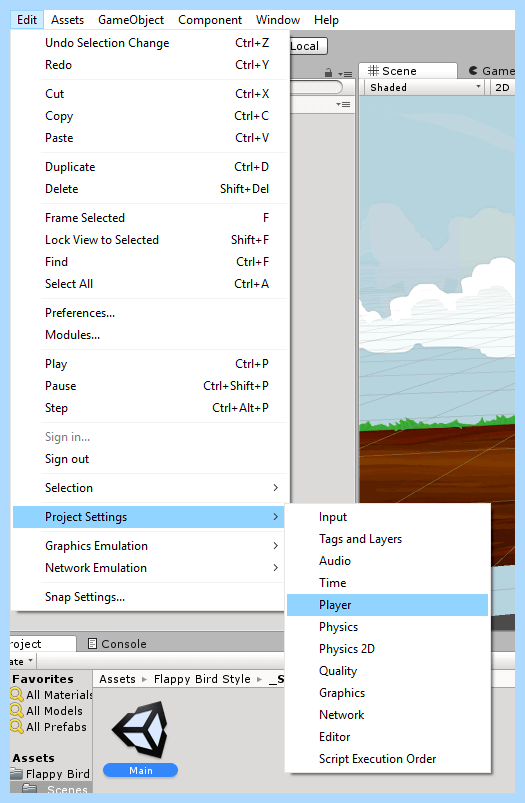
Task: Open the Create dropdown in Project panel
Action: (22, 662)
